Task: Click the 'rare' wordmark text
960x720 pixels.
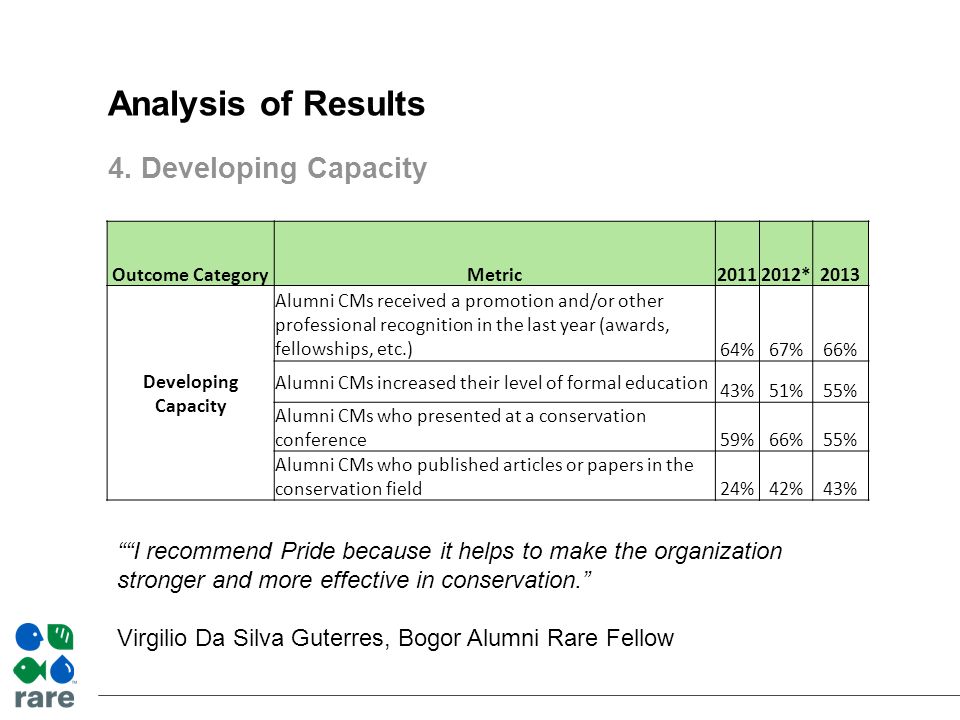Action: pos(44,698)
